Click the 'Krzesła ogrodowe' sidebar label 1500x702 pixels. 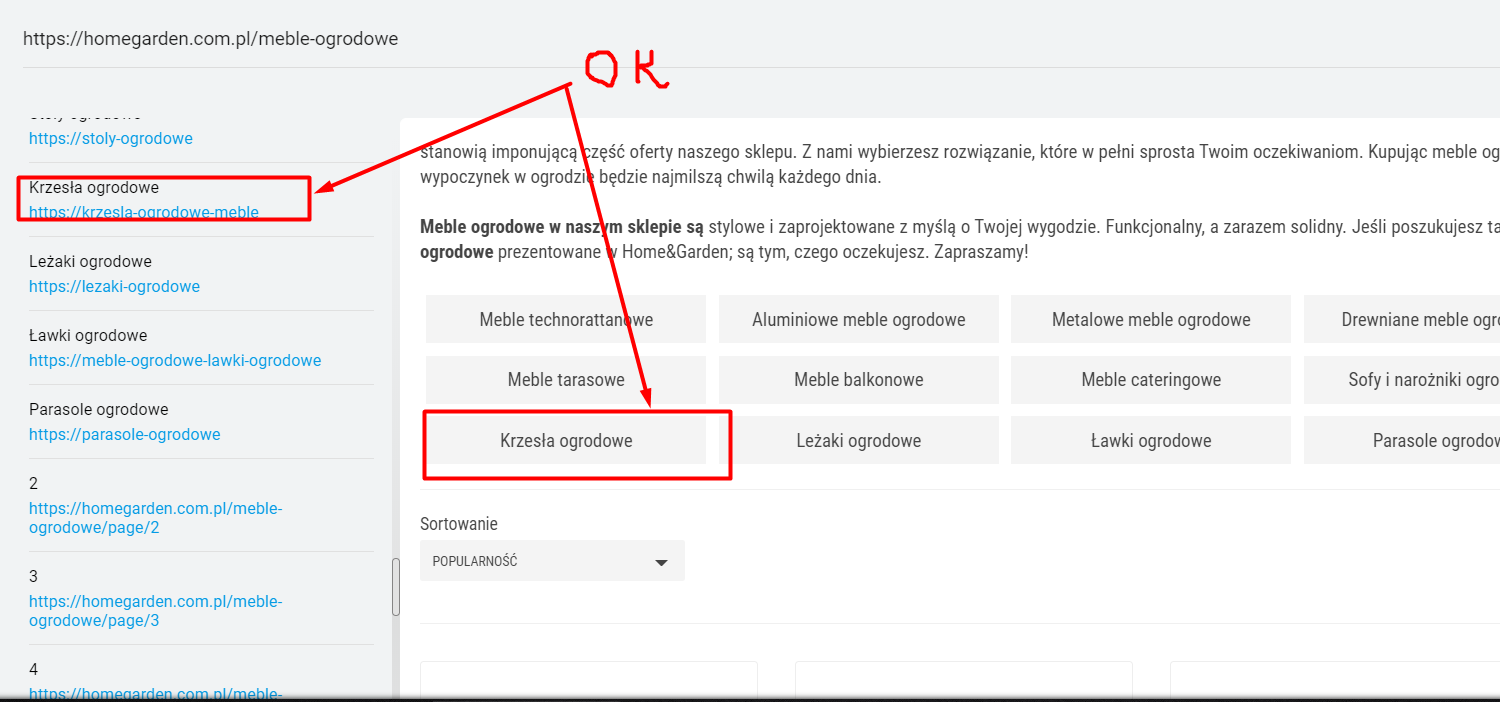point(94,187)
